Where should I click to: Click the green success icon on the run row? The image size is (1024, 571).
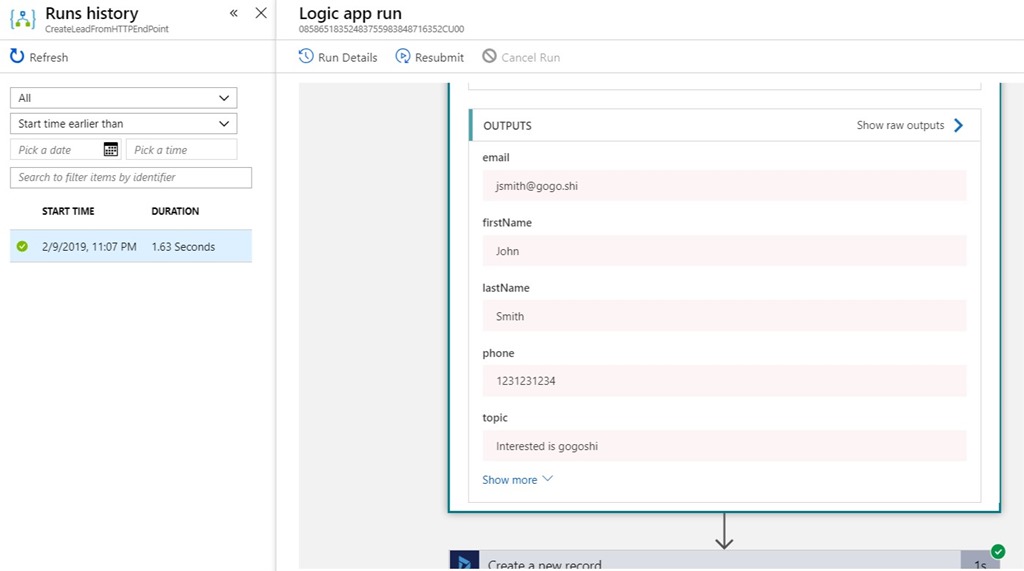click(x=22, y=247)
